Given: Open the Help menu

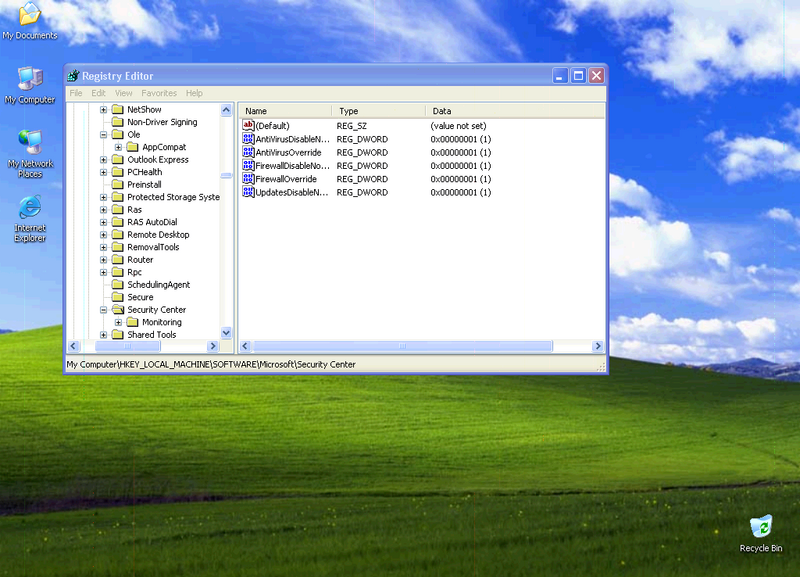Looking at the screenshot, I should pyautogui.click(x=194, y=93).
